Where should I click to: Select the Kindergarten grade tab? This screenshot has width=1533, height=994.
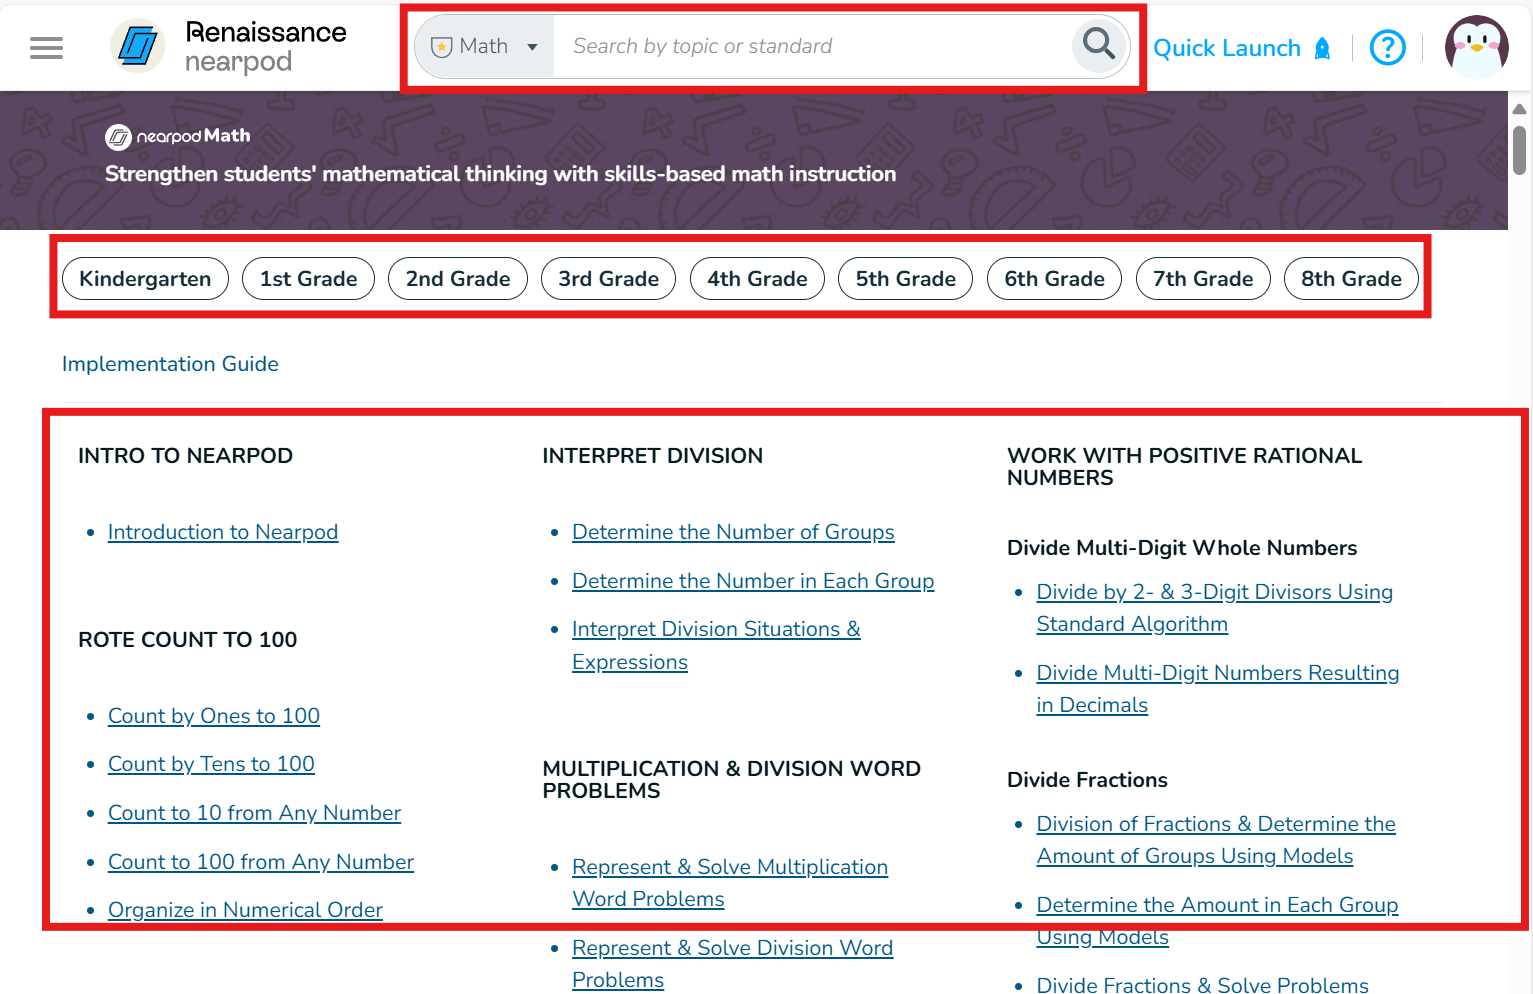[x=145, y=278]
